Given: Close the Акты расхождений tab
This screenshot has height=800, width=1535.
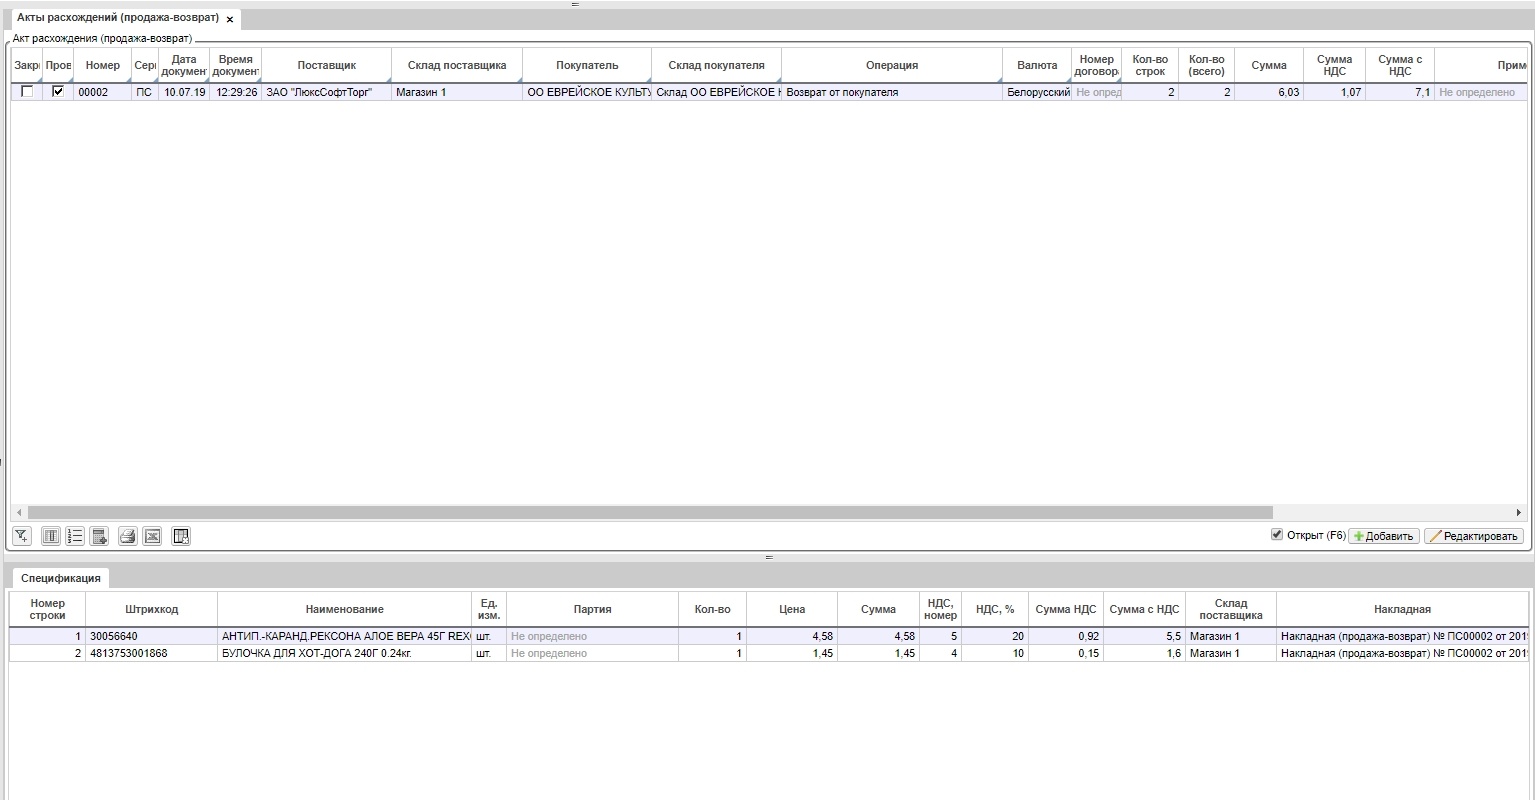Looking at the screenshot, I should tap(230, 19).
